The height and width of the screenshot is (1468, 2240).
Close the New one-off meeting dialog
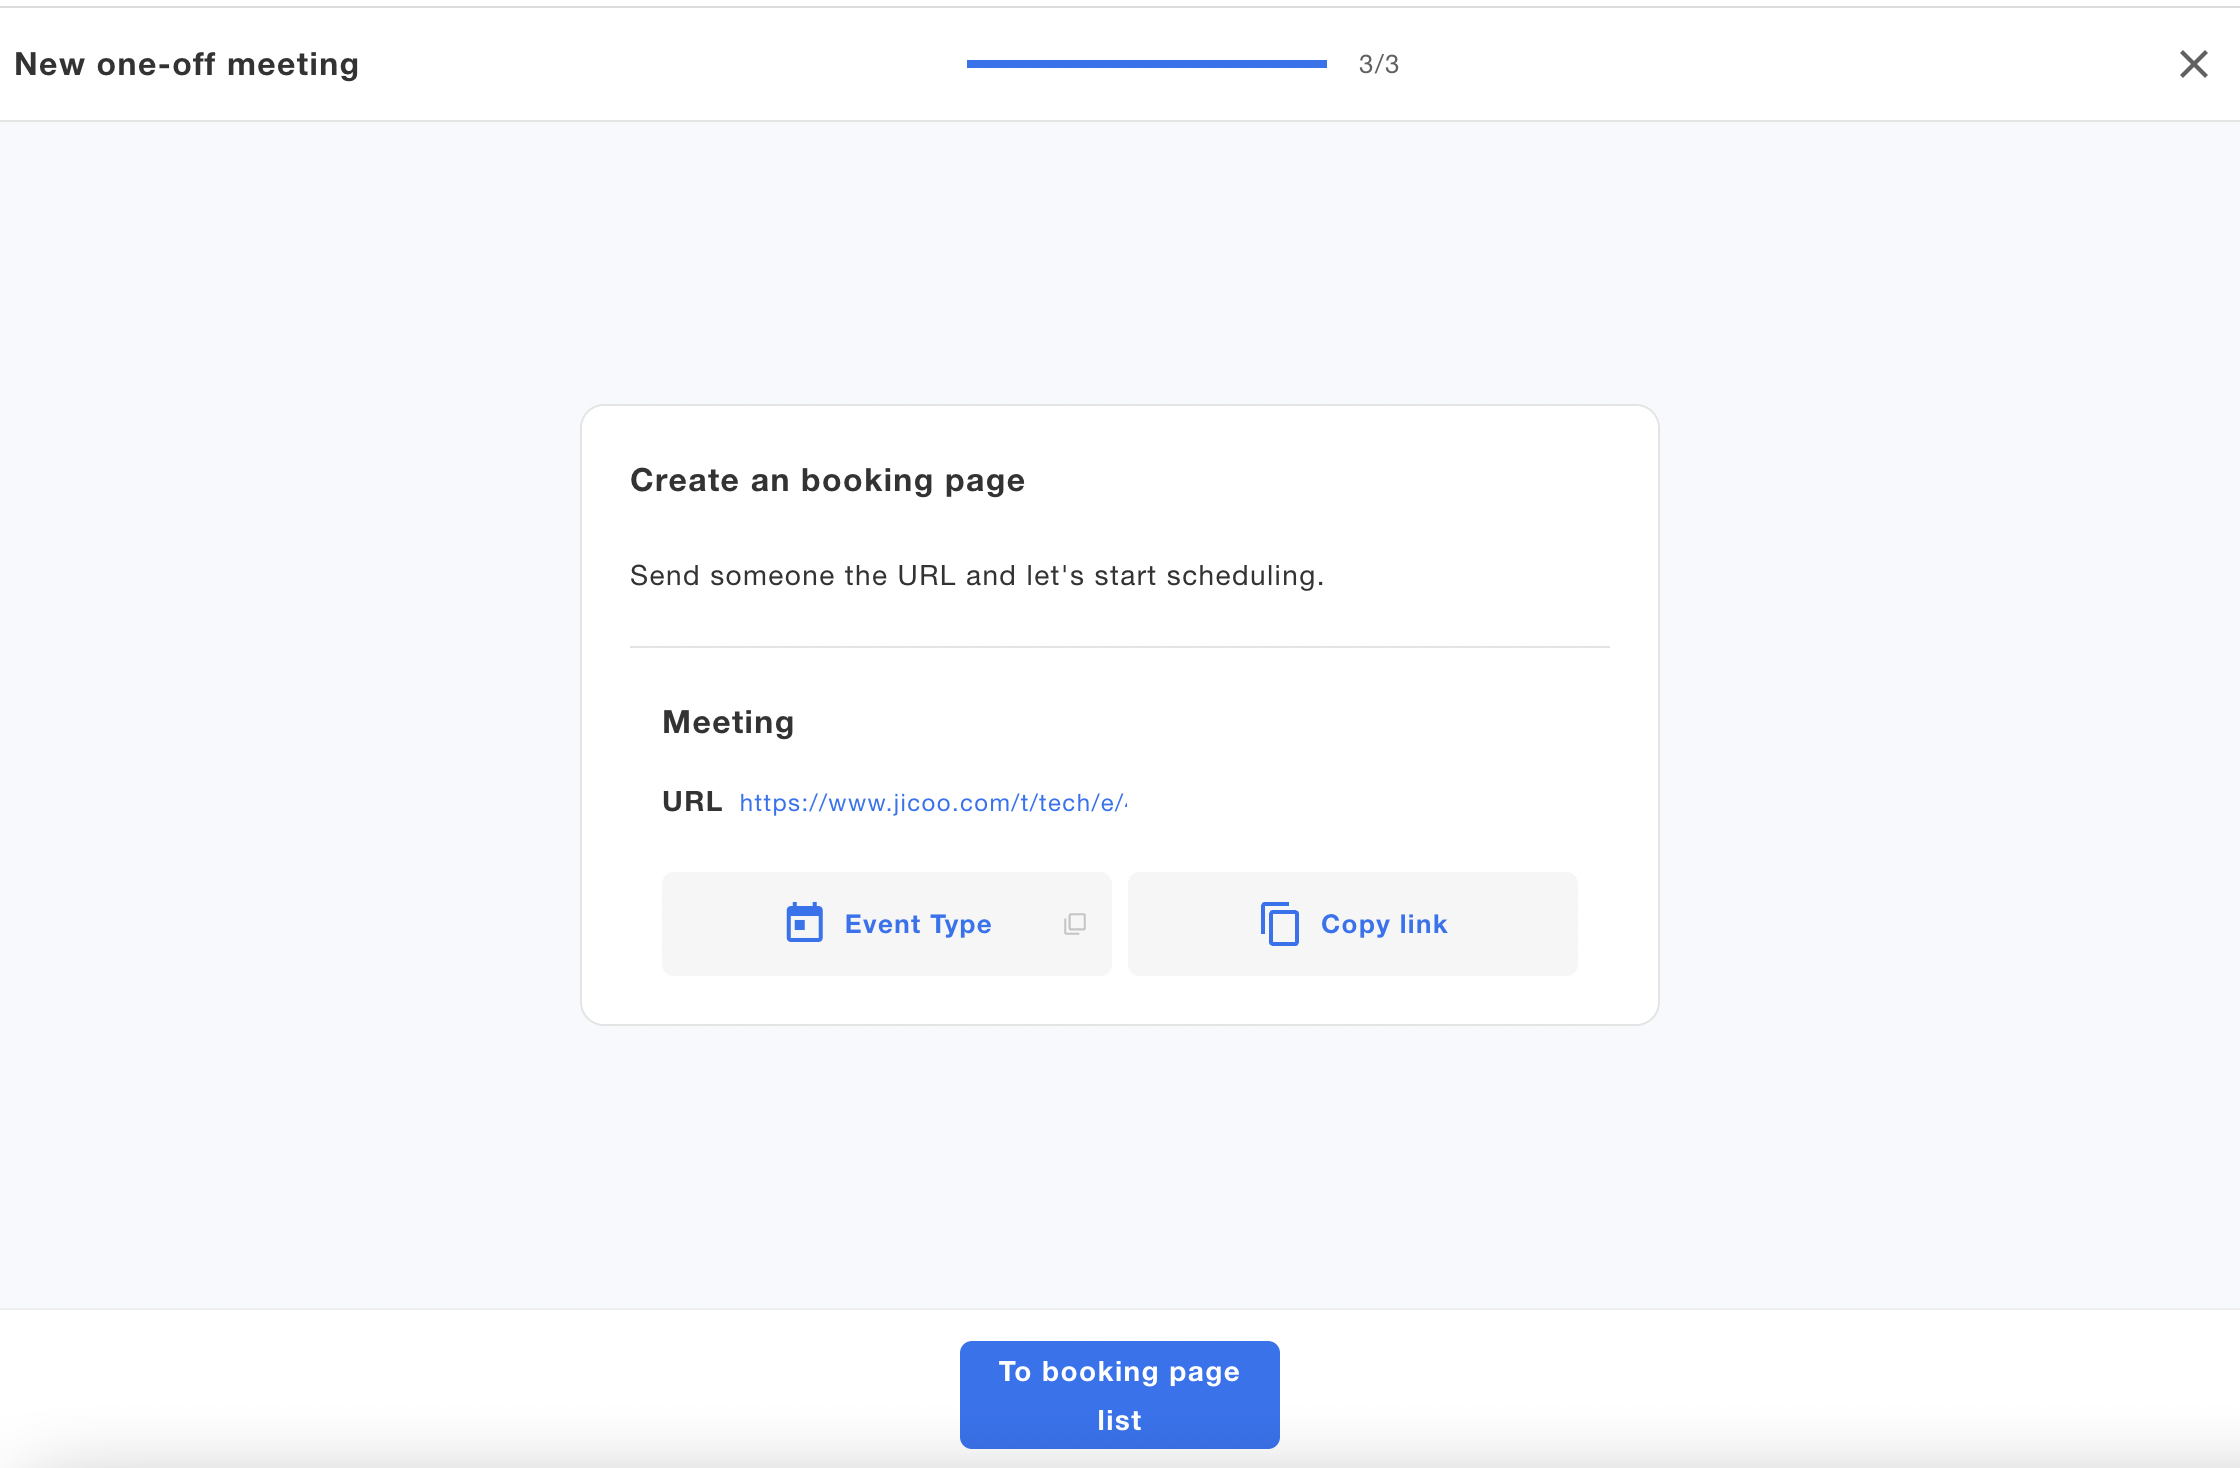2193,64
